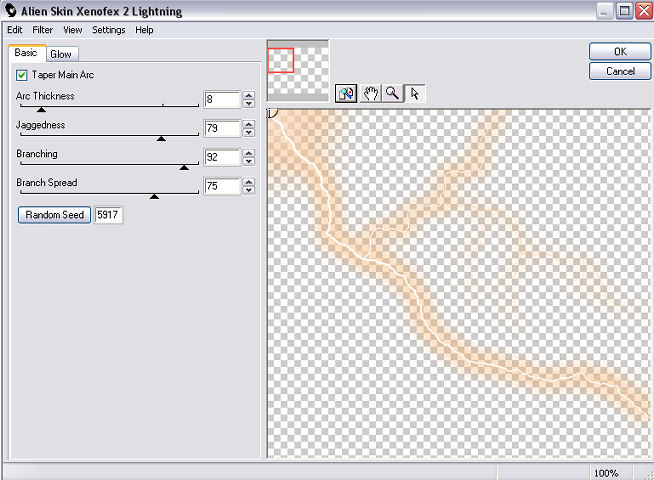Select the arrow pointer tool
Image resolution: width=654 pixels, height=480 pixels.
(415, 93)
